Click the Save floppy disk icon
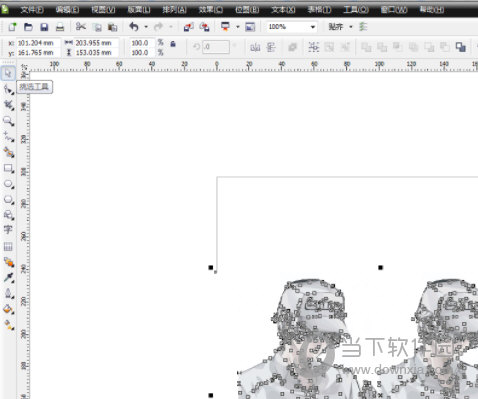 click(44, 27)
